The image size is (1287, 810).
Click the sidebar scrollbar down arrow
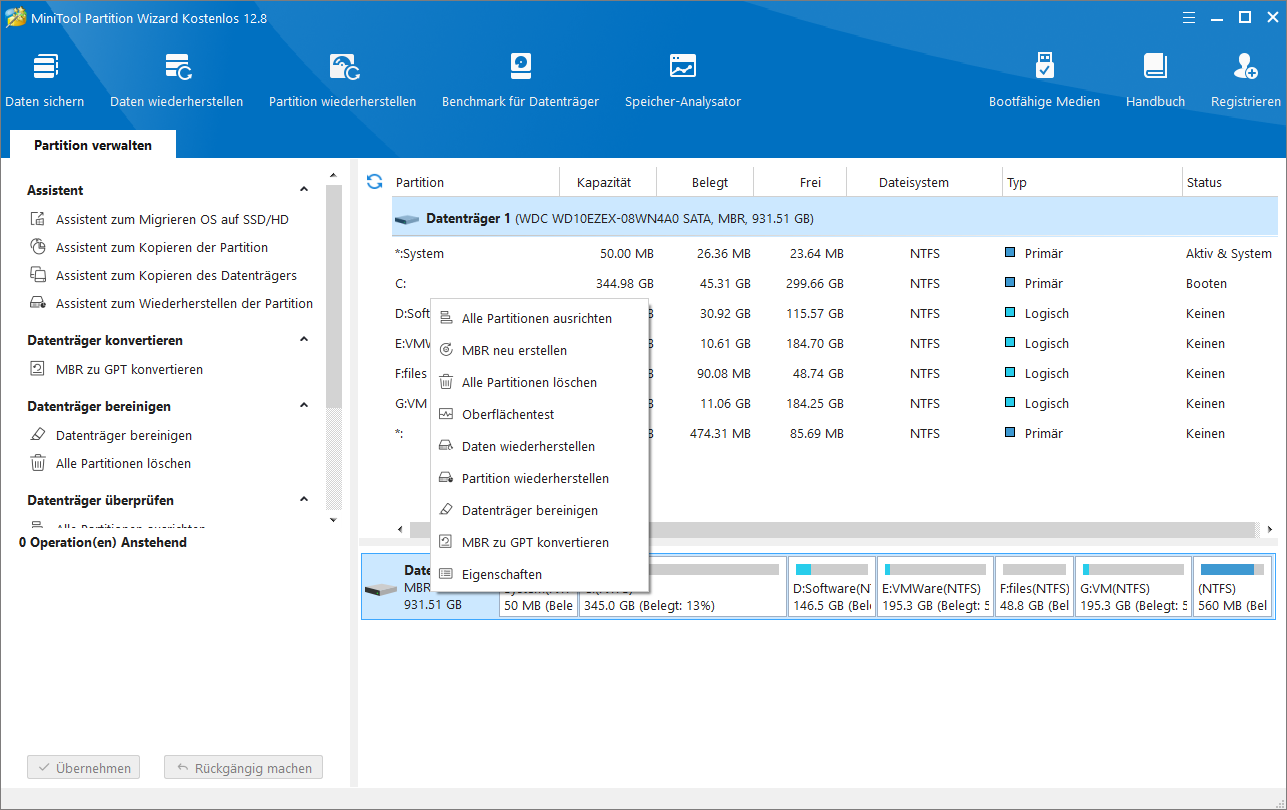click(334, 520)
